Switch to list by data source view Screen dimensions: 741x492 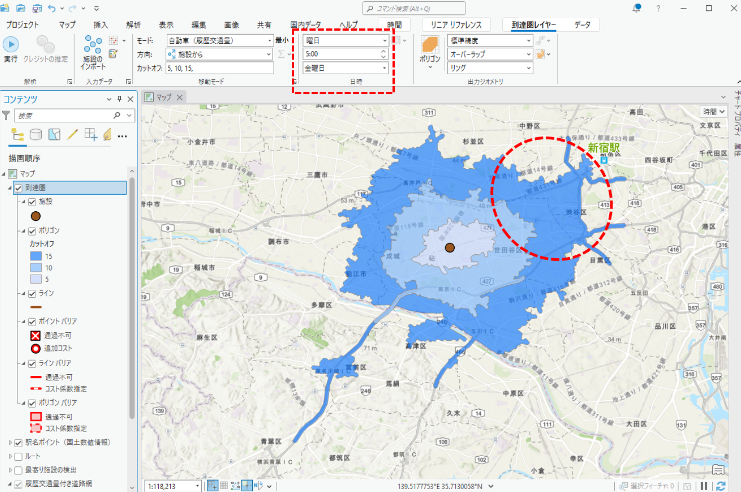pos(36,135)
